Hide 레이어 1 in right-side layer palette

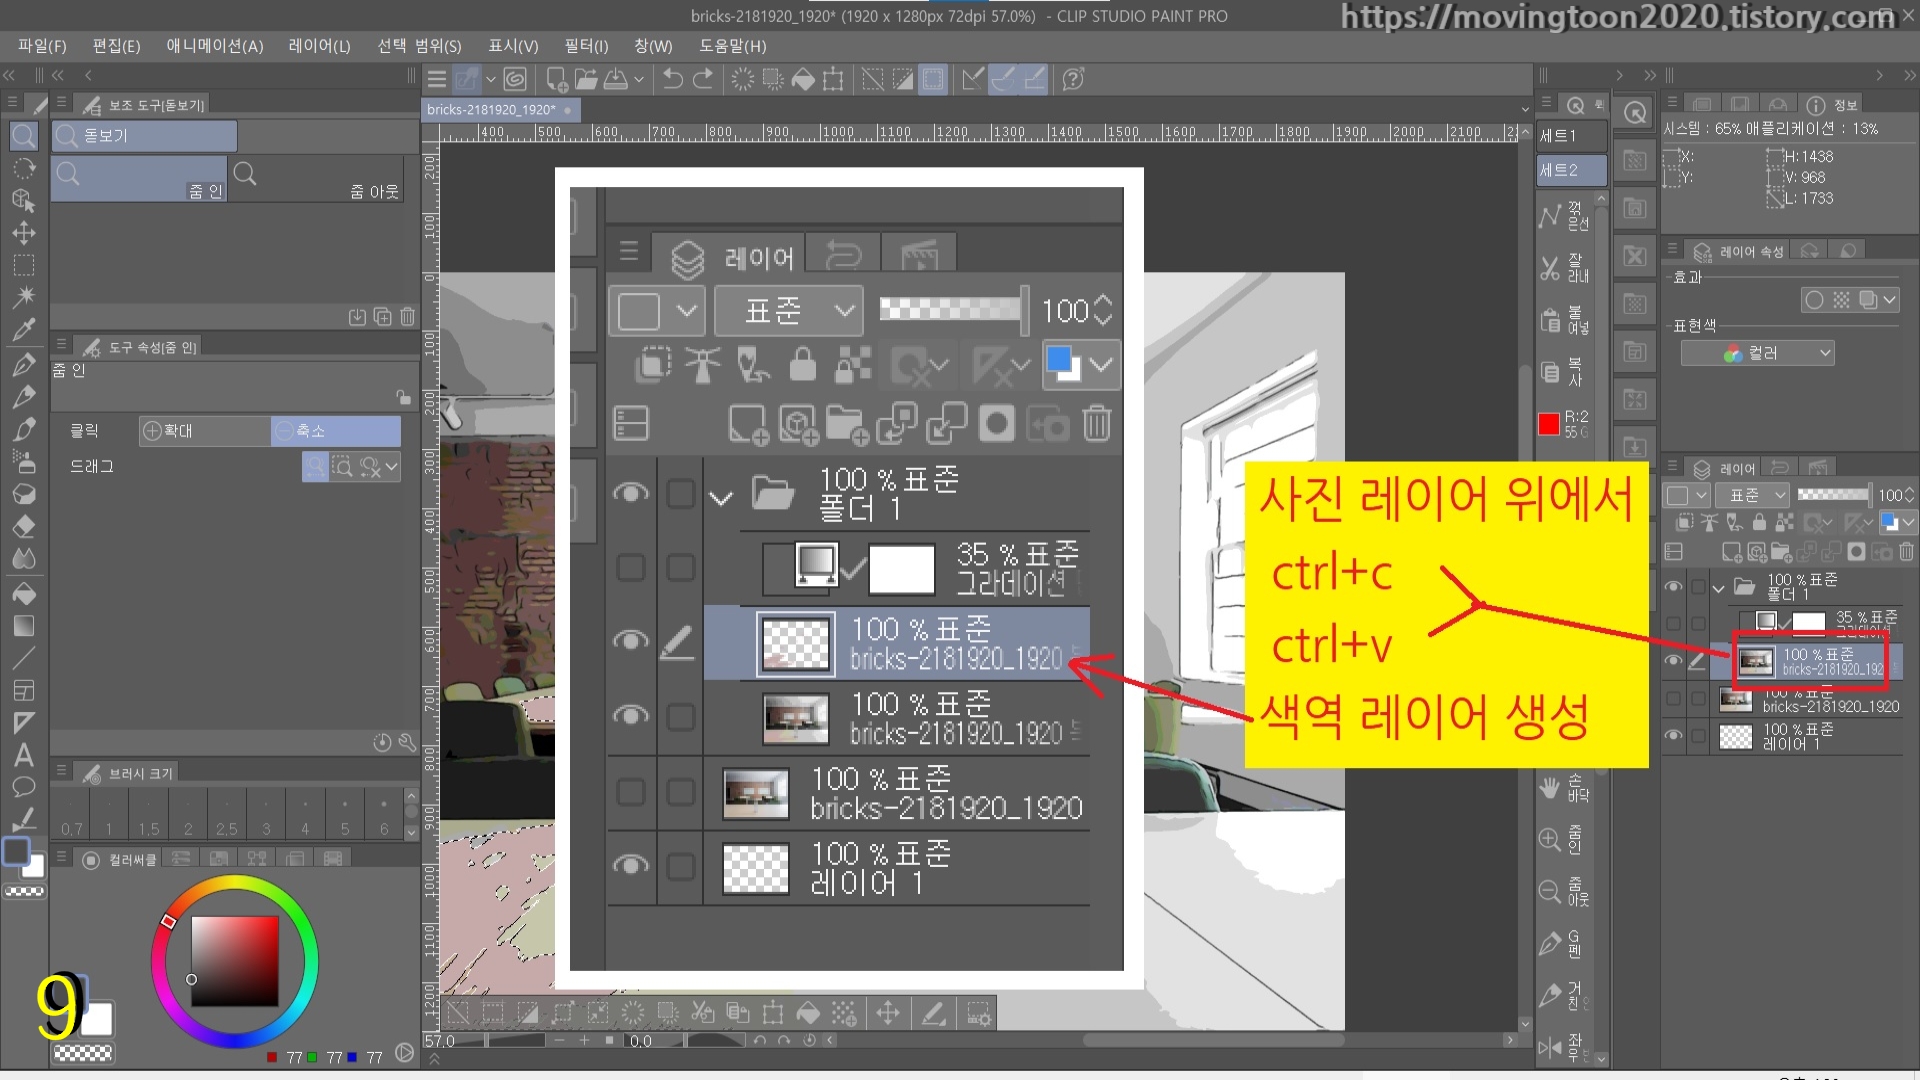[1673, 737]
